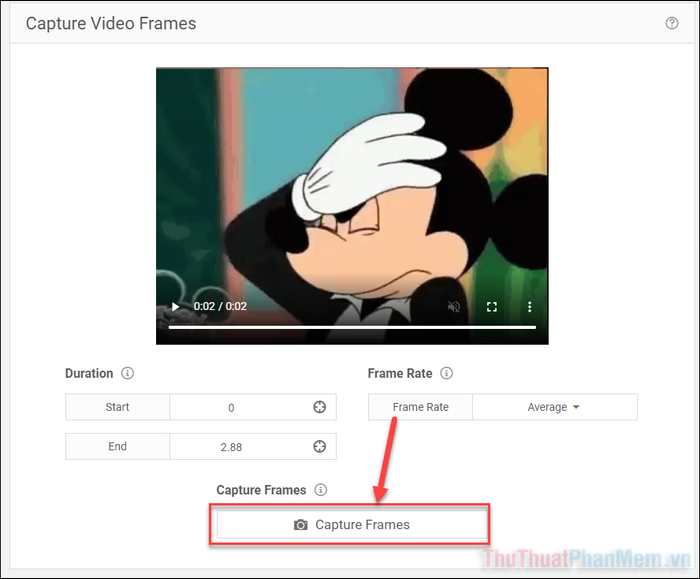This screenshot has height=579, width=700.
Task: Open the Frame Rate Average dropdown
Action: (x=554, y=407)
